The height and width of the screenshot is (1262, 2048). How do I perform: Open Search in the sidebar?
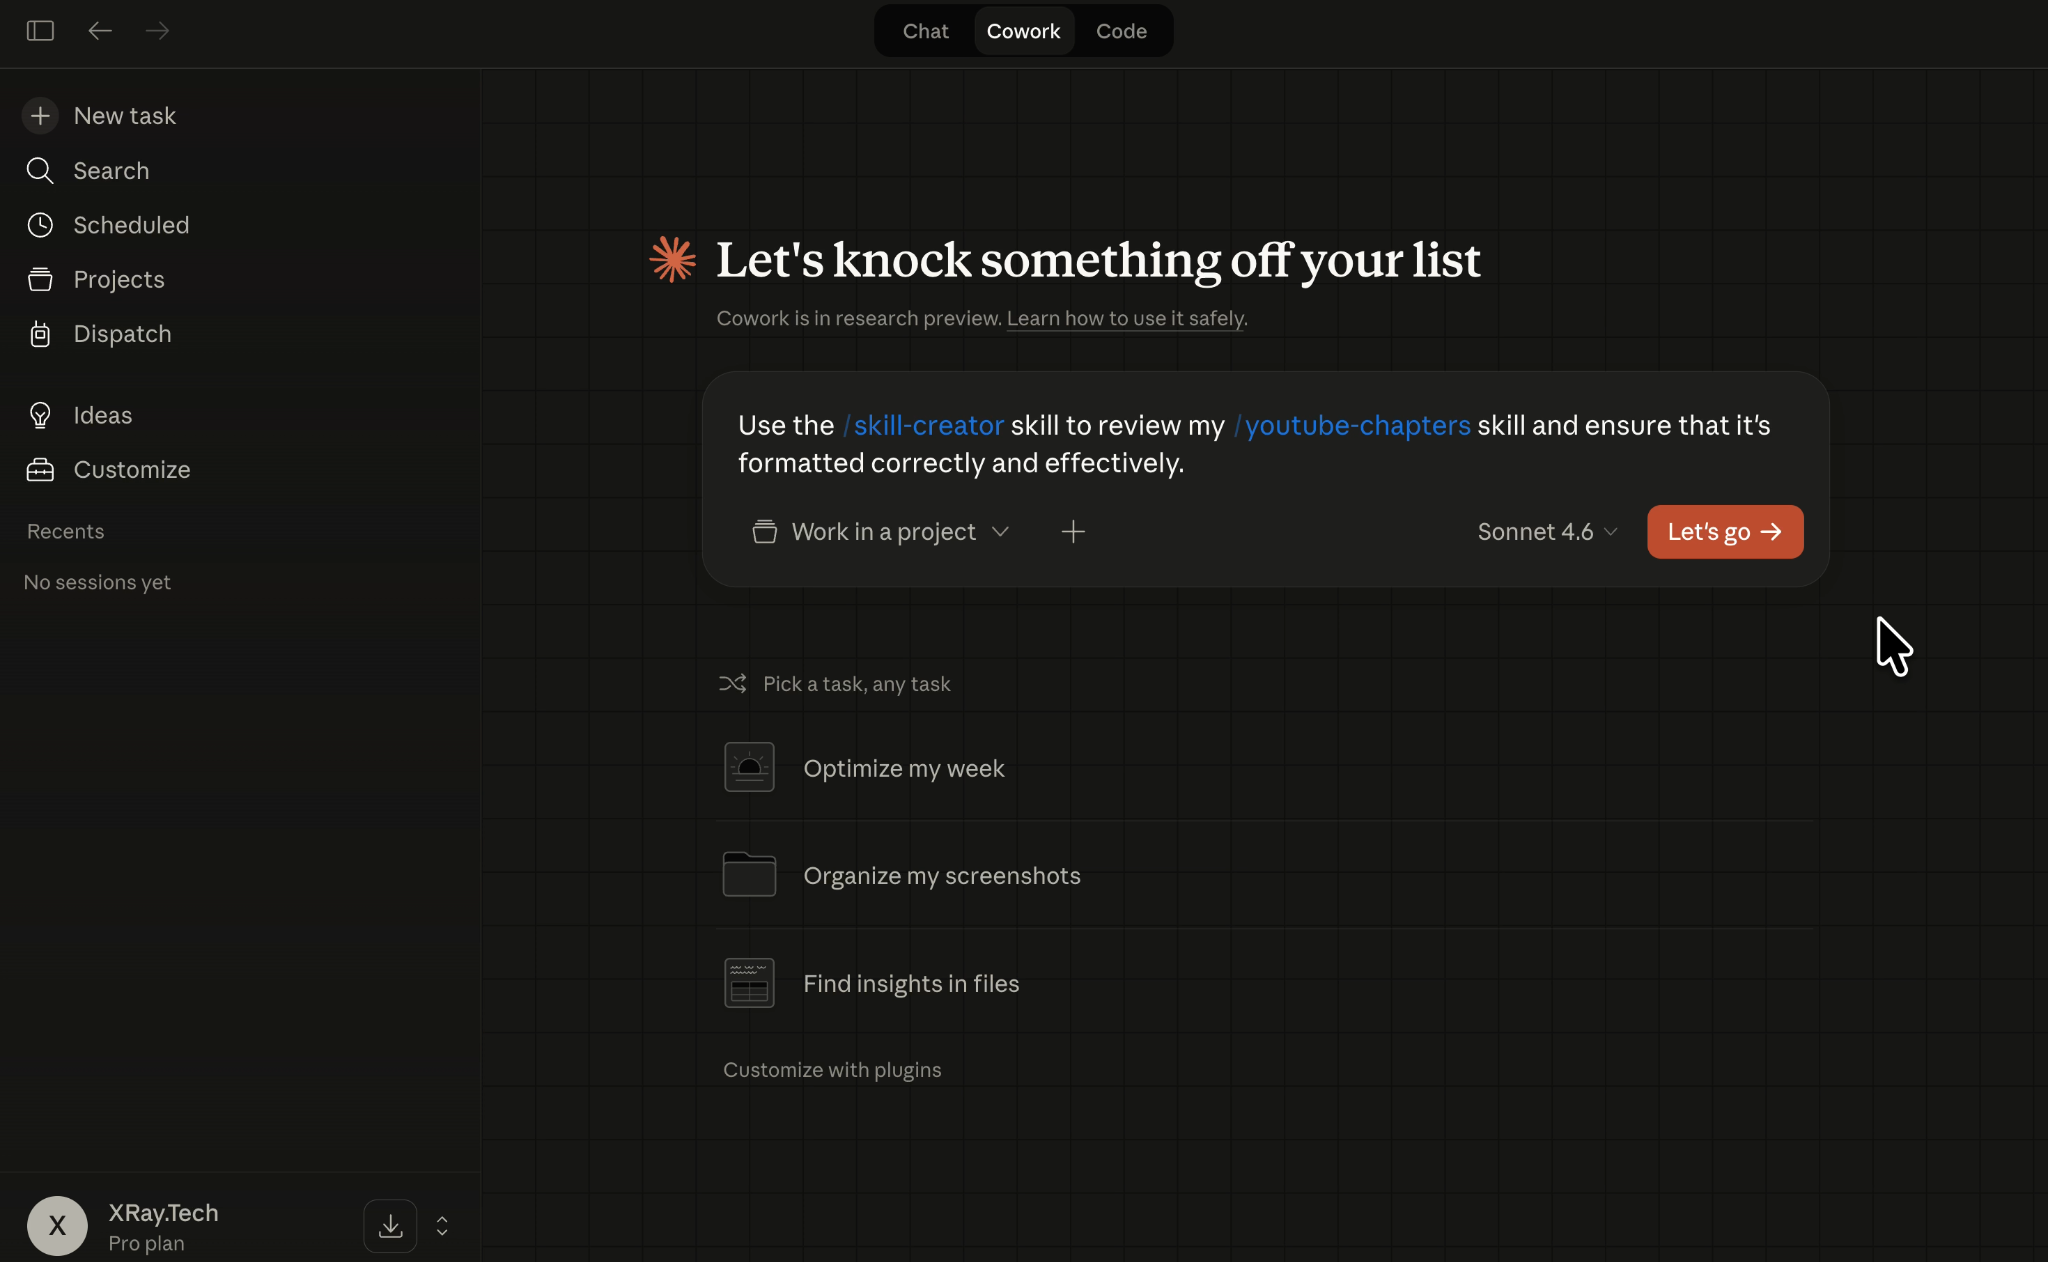(x=110, y=170)
